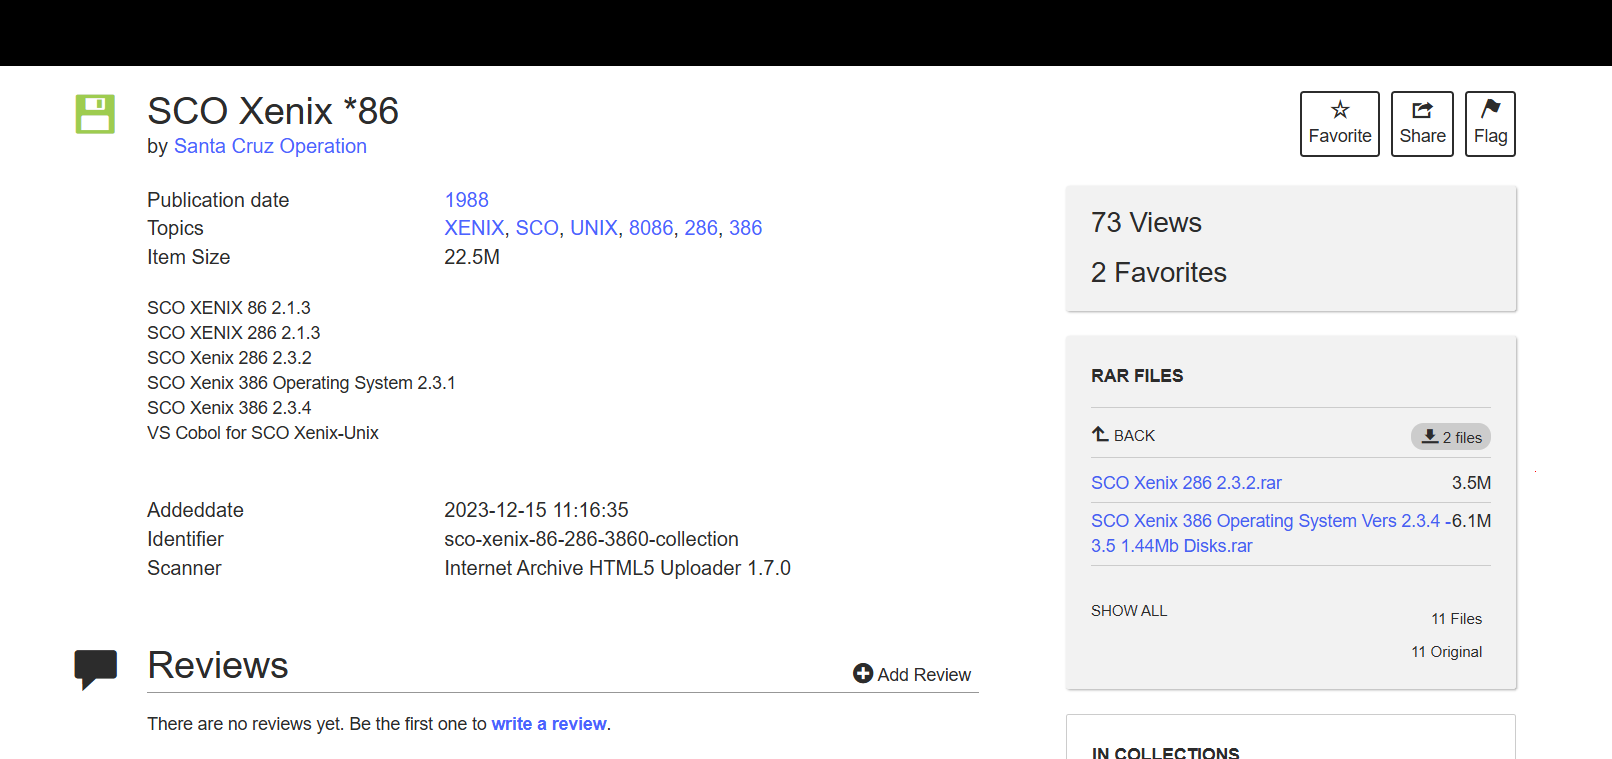Select the identifier sco-xenix-86-286-3860-collection text
Image resolution: width=1612 pixels, height=759 pixels.
click(591, 539)
